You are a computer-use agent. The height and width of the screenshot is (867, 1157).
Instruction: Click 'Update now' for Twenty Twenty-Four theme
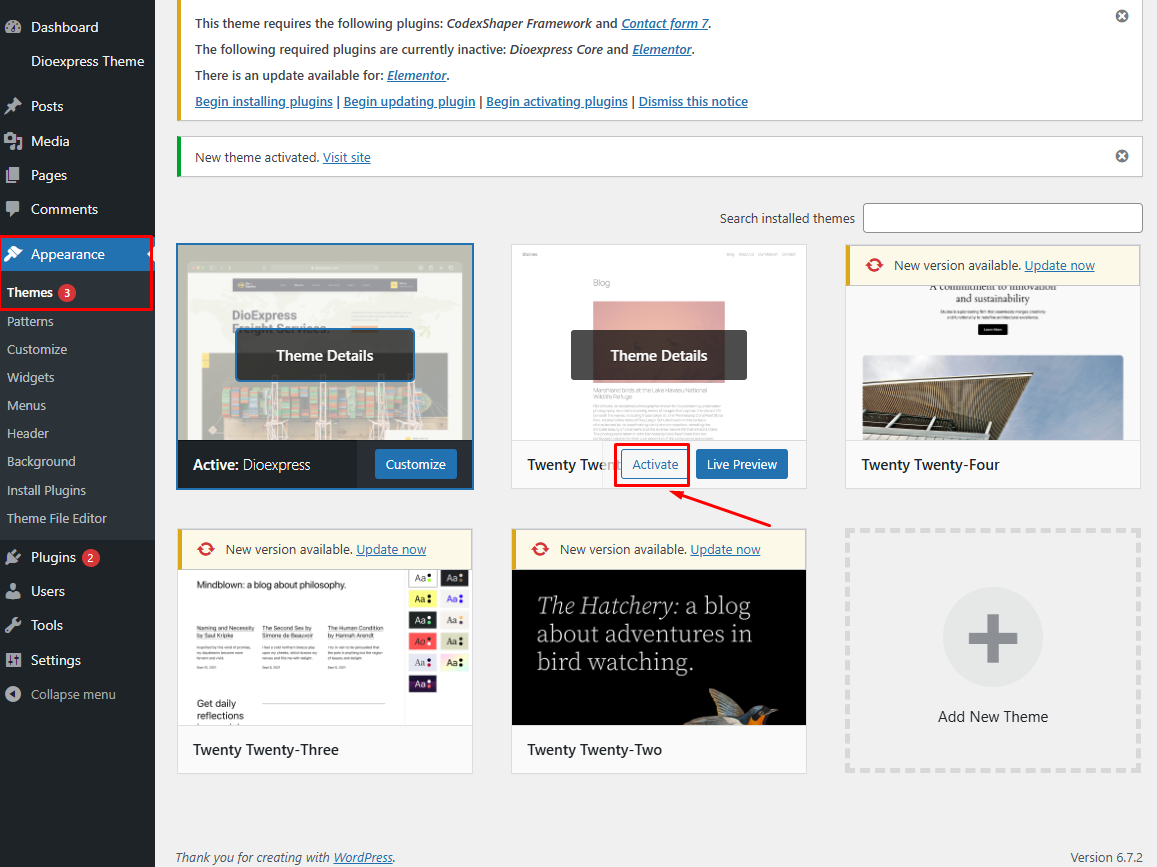click(x=1059, y=265)
